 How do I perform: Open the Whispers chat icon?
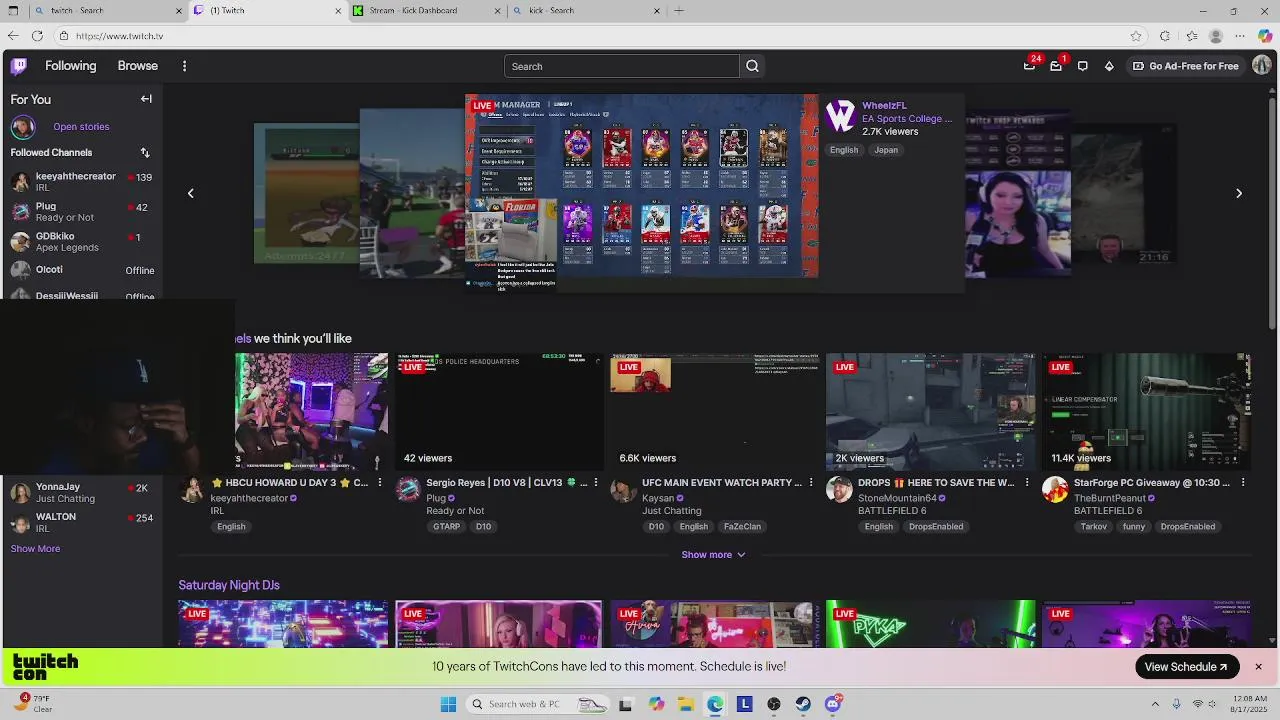click(x=1082, y=66)
